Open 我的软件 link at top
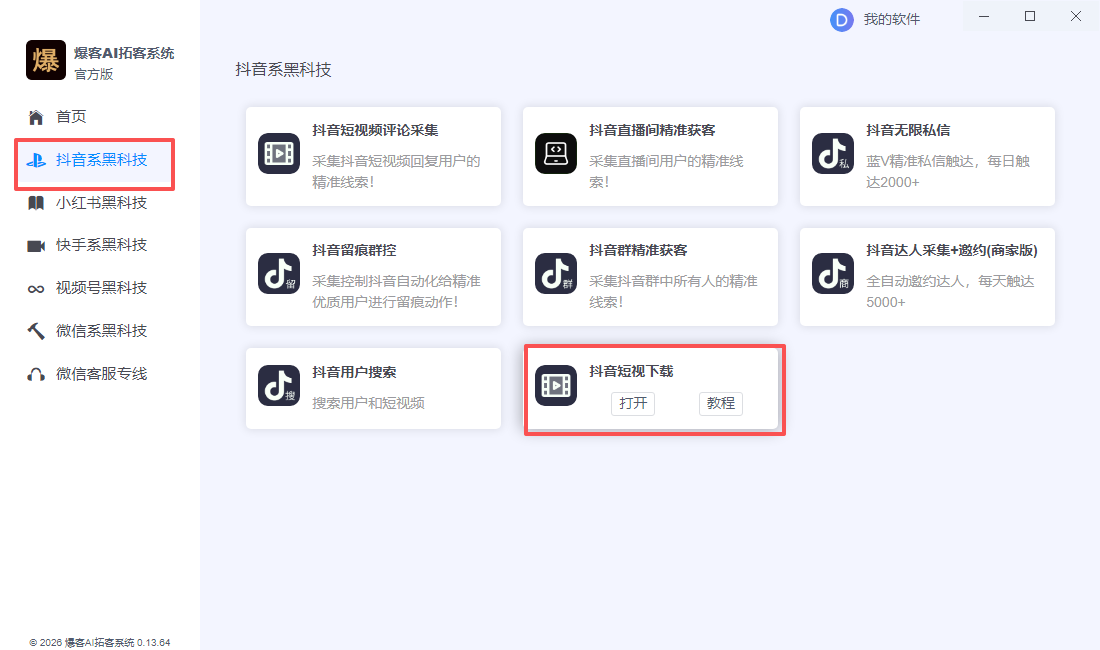This screenshot has width=1100, height=650. click(892, 20)
